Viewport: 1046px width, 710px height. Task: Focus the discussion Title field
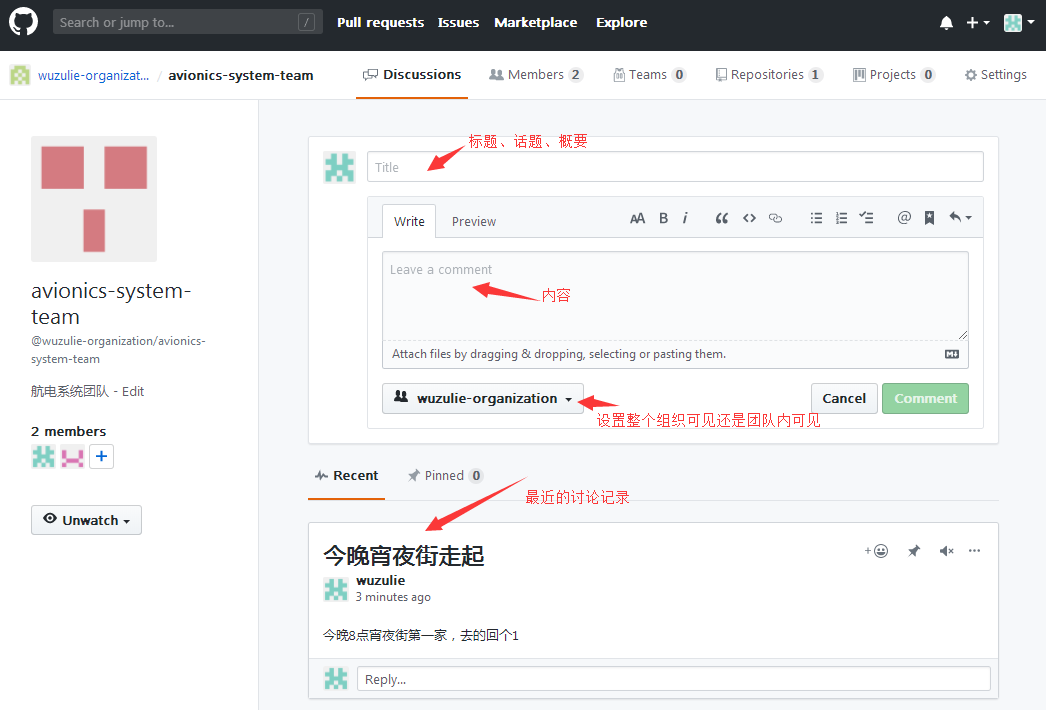(675, 167)
